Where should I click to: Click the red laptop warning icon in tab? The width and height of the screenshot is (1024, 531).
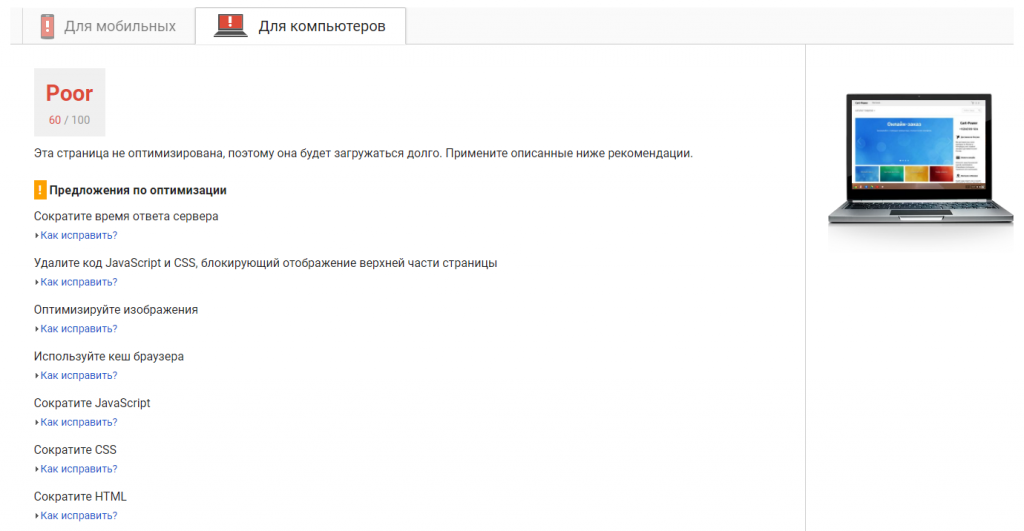tap(231, 25)
